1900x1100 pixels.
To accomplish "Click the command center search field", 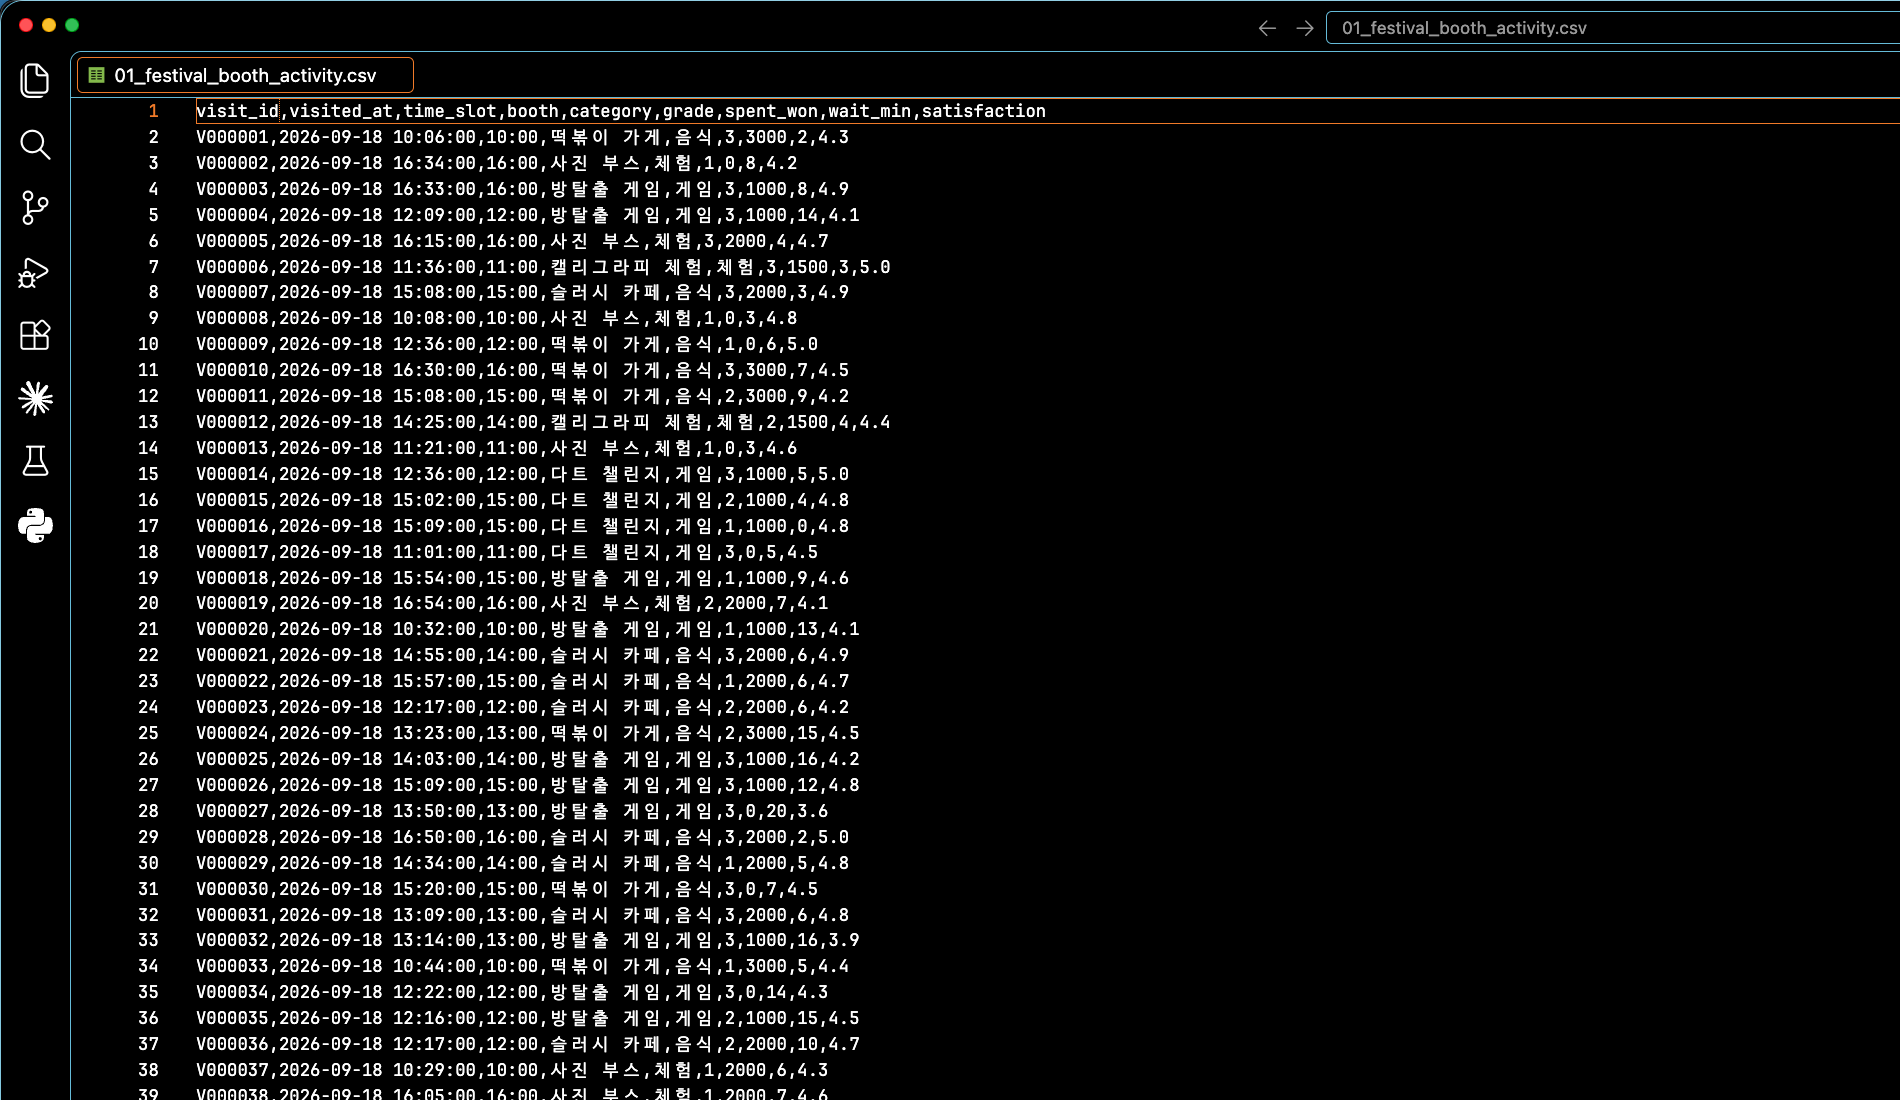I will pos(1612,28).
